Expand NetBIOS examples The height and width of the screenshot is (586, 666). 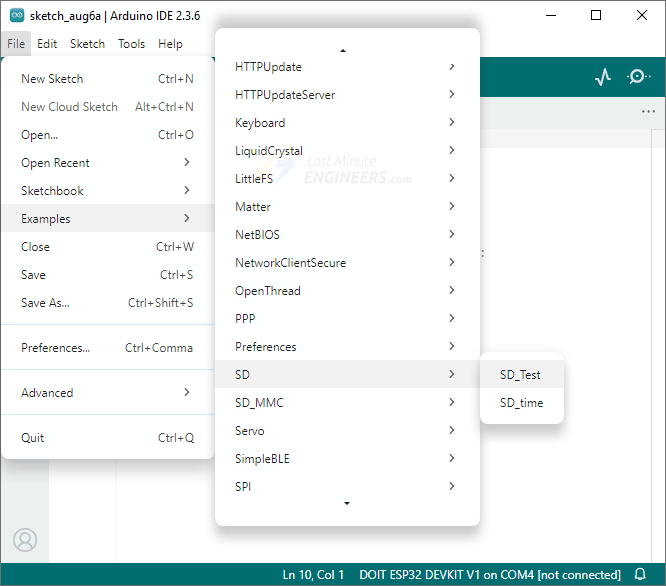347,235
